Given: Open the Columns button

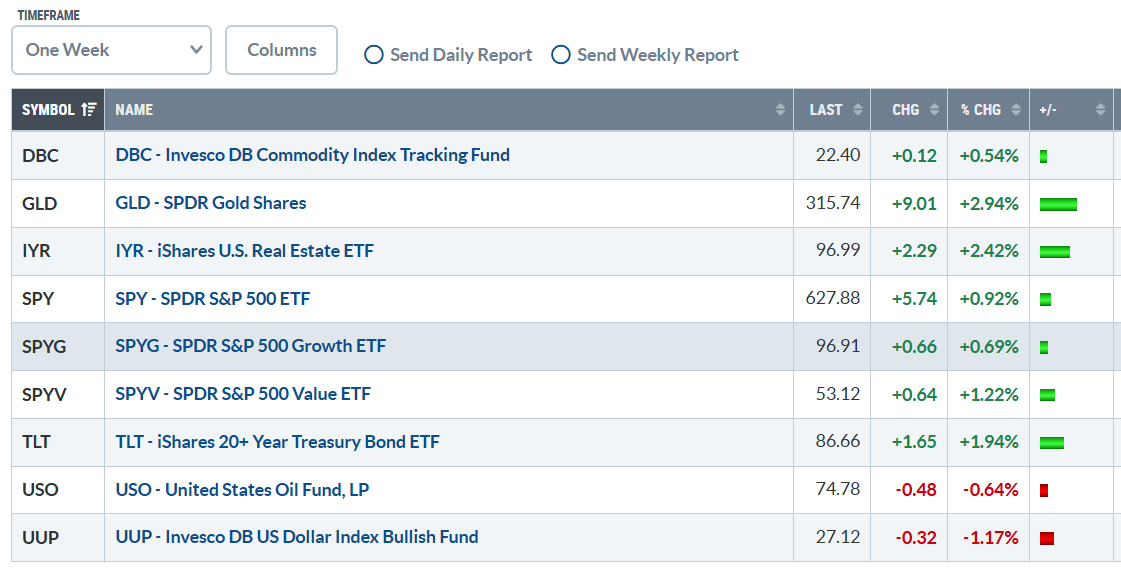Looking at the screenshot, I should click(282, 50).
